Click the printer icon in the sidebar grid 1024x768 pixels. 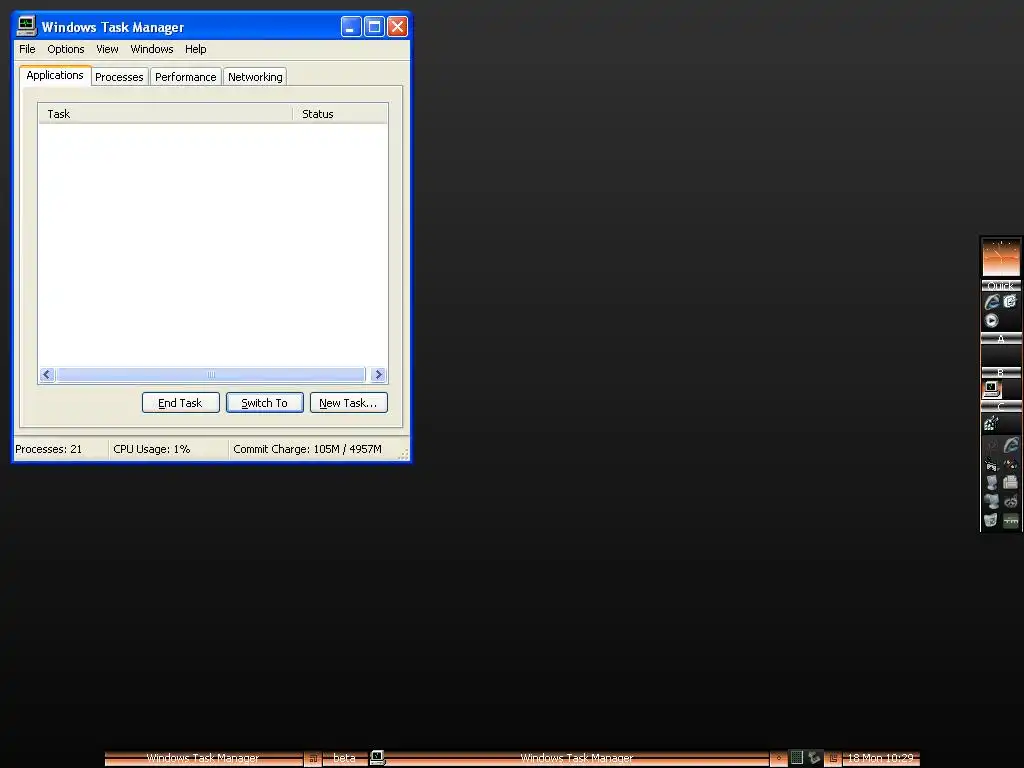(x=1011, y=483)
